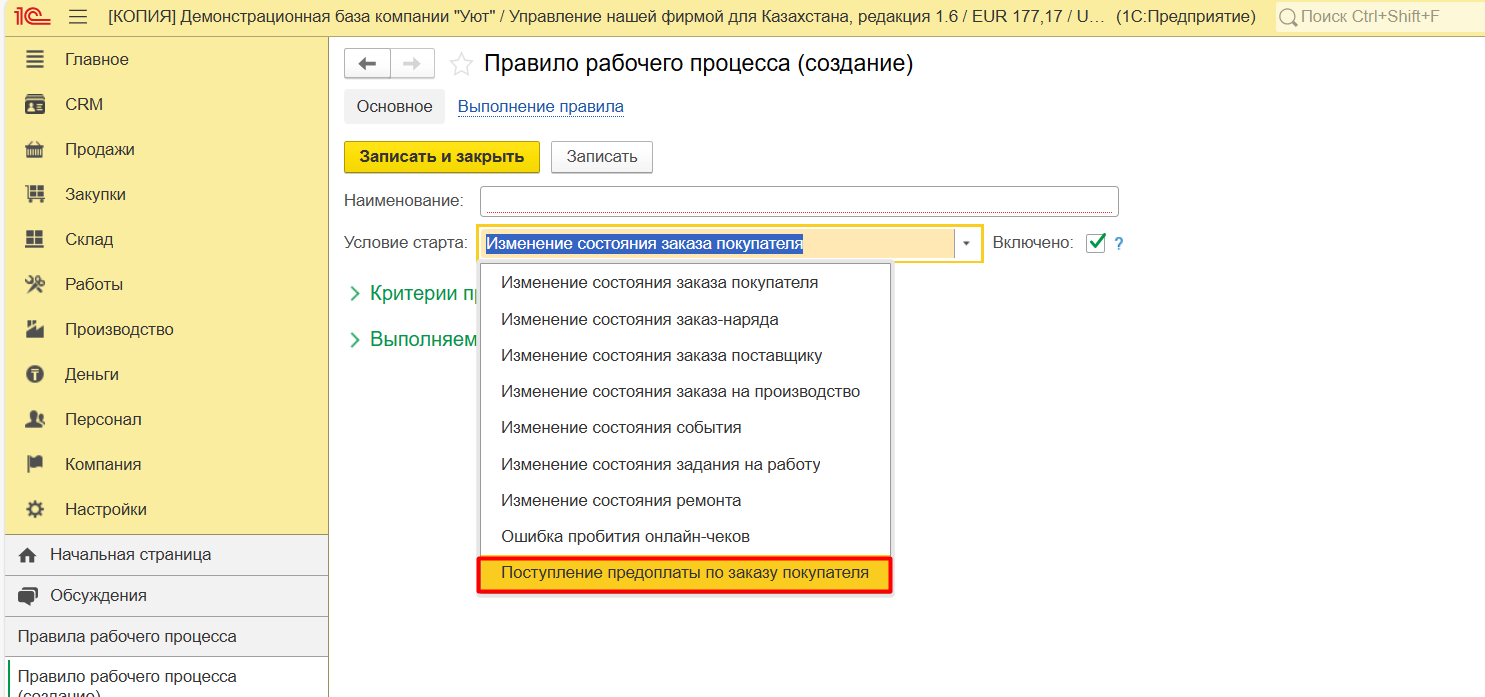1485x697 pixels.
Task: Click the Закупки shopping cart icon
Action: (x=35, y=195)
